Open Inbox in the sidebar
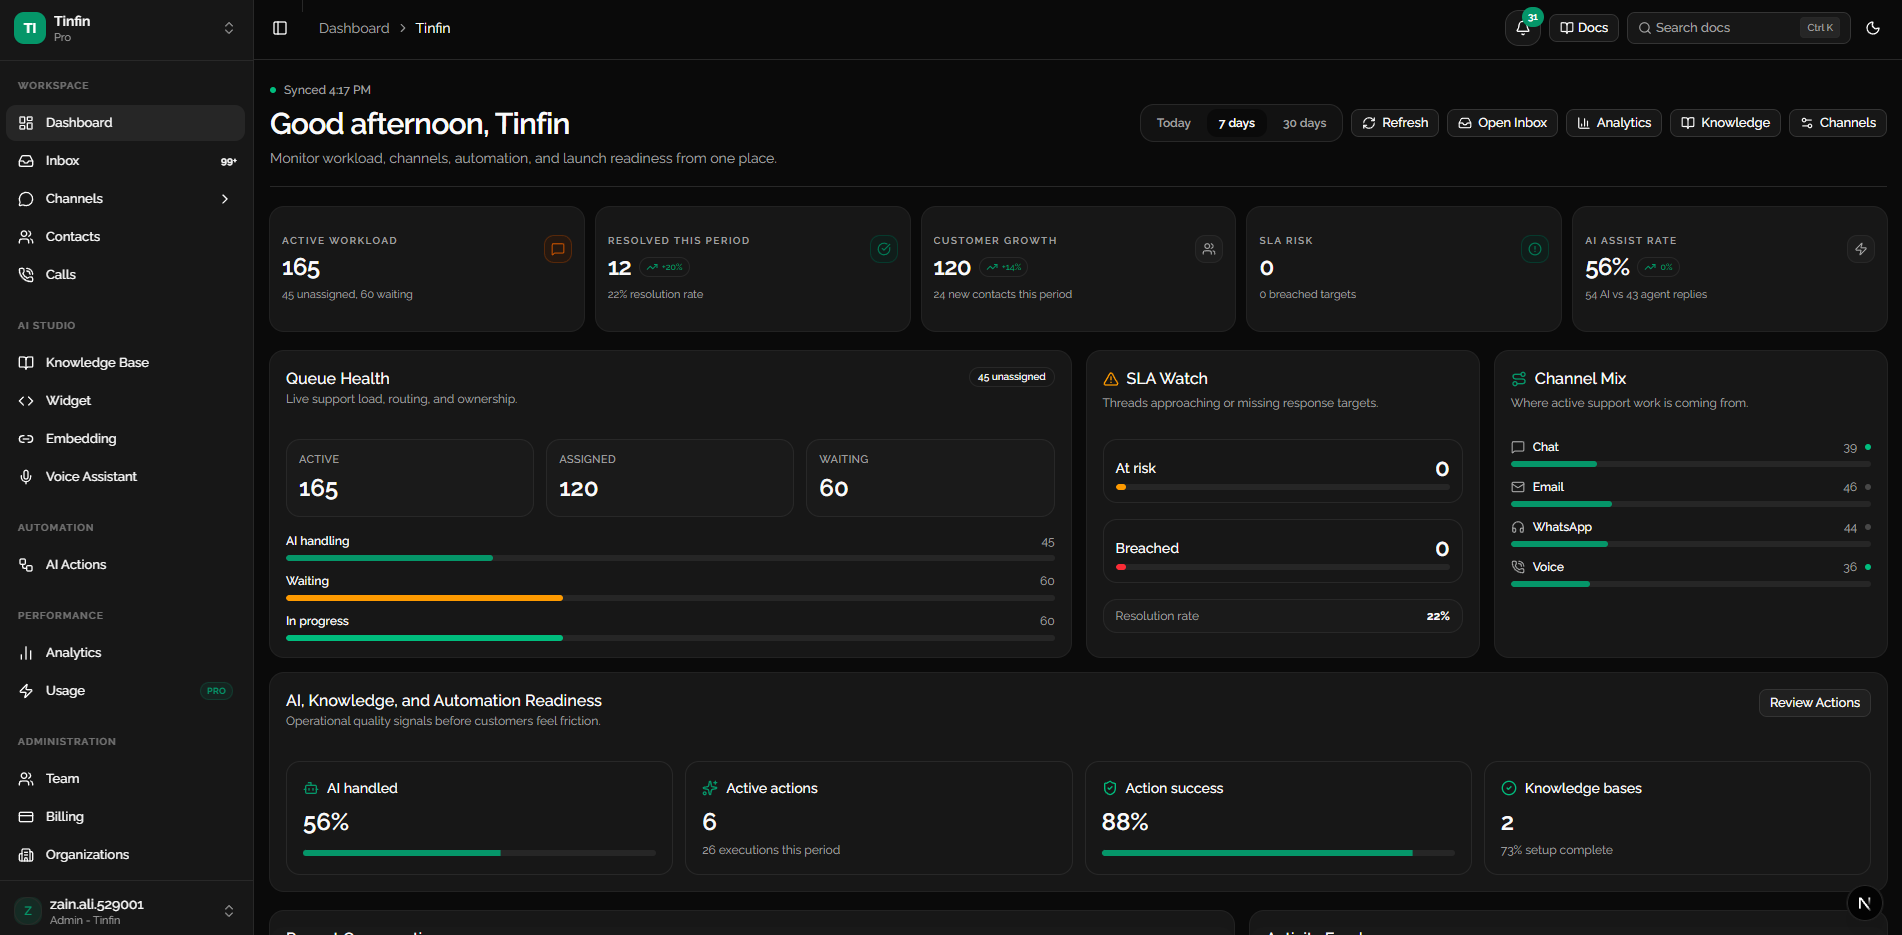1902x935 pixels. pos(126,161)
